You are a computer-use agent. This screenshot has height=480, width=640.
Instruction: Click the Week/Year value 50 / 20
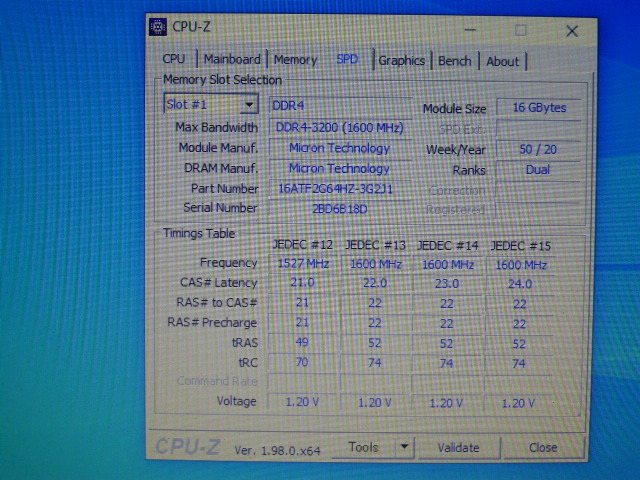pos(538,149)
